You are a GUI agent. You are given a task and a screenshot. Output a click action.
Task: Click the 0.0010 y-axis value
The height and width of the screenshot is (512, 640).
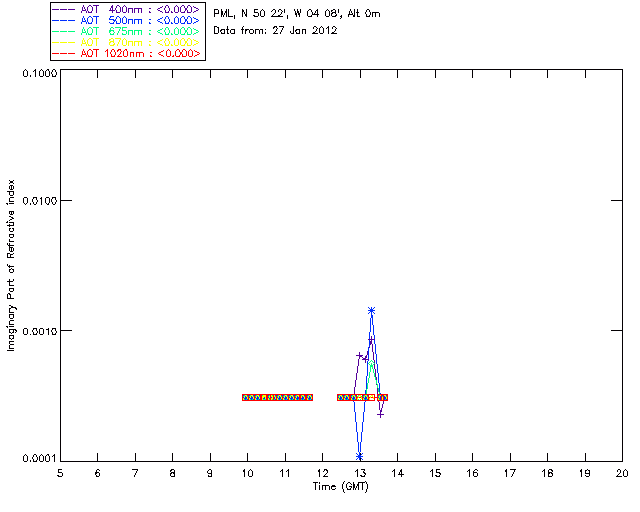point(39,331)
